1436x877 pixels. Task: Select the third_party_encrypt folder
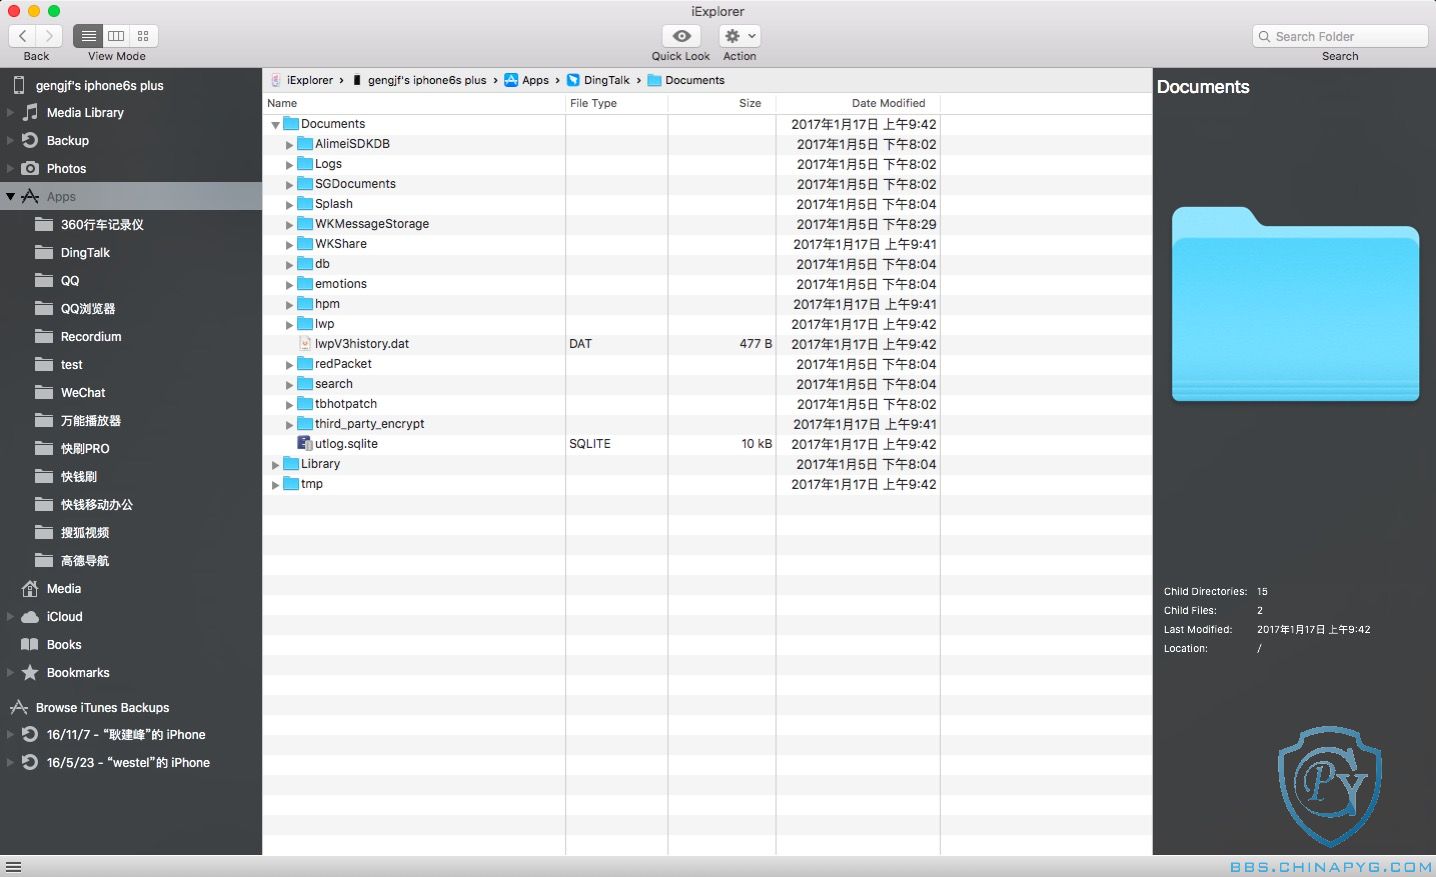(x=369, y=424)
